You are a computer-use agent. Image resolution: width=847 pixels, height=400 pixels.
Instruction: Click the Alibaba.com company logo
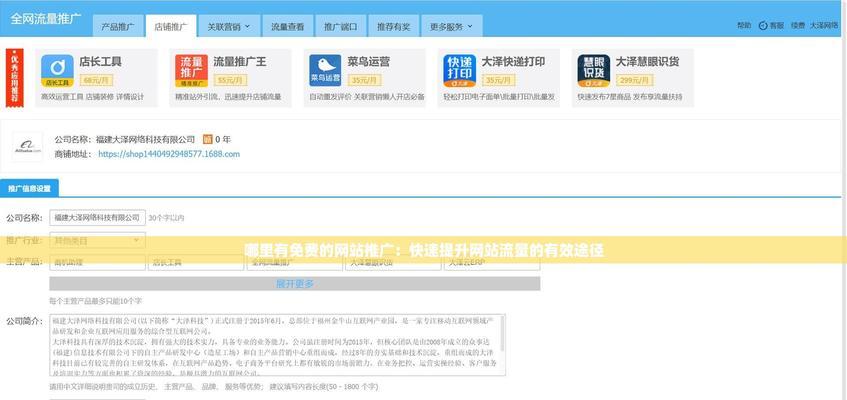coord(28,146)
